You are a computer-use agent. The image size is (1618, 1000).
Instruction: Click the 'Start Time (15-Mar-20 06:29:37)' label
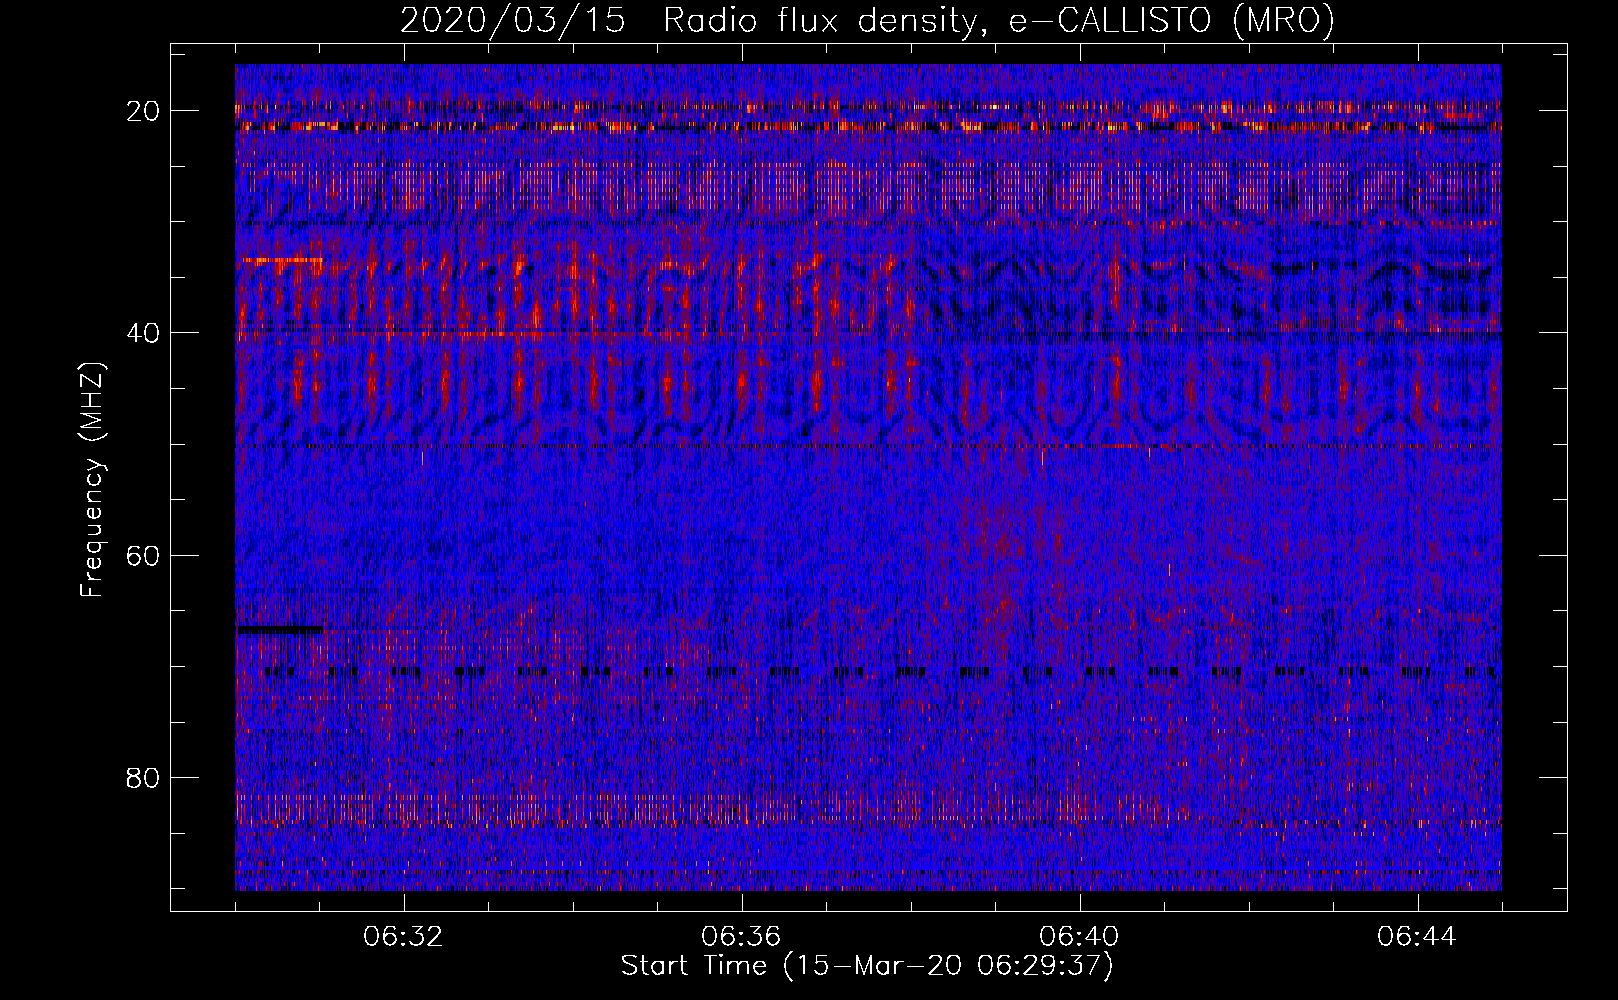[x=867, y=966]
